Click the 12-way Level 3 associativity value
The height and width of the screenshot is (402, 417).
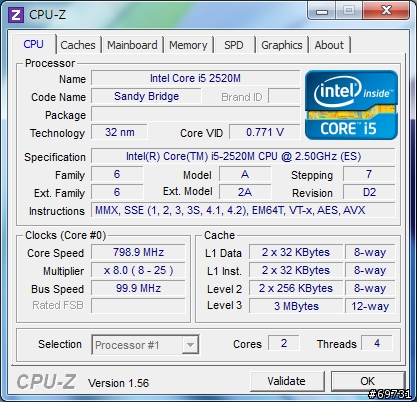370,306
